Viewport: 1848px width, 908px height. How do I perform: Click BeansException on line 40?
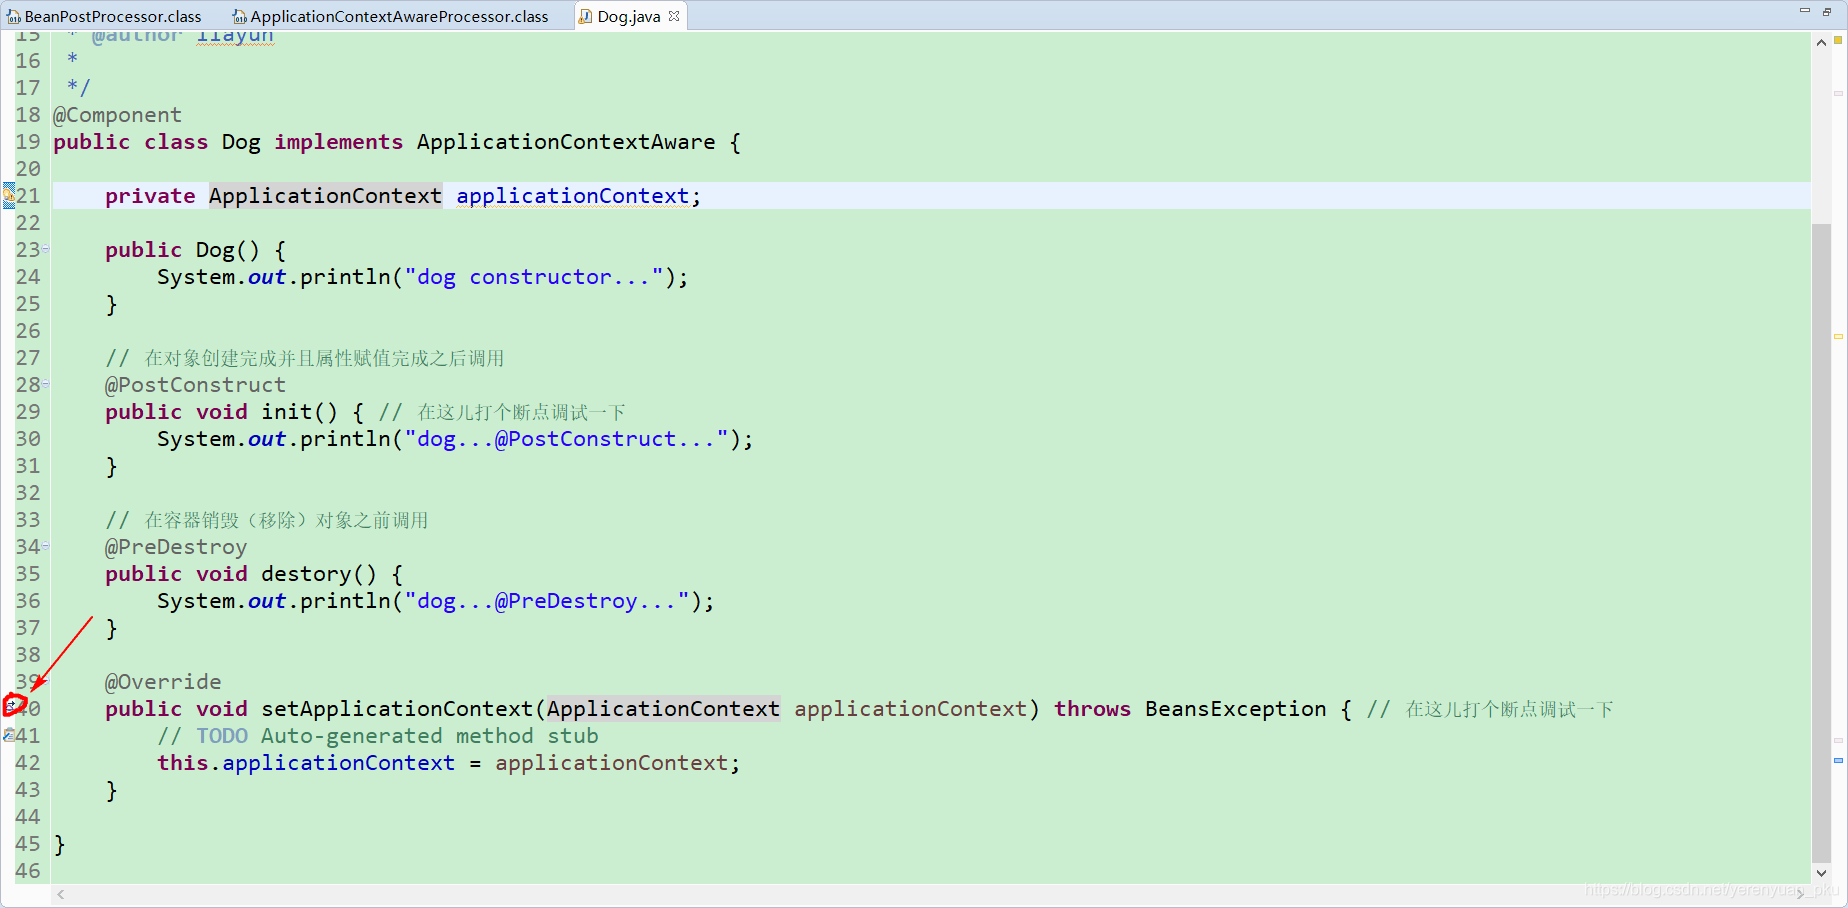tap(1236, 709)
